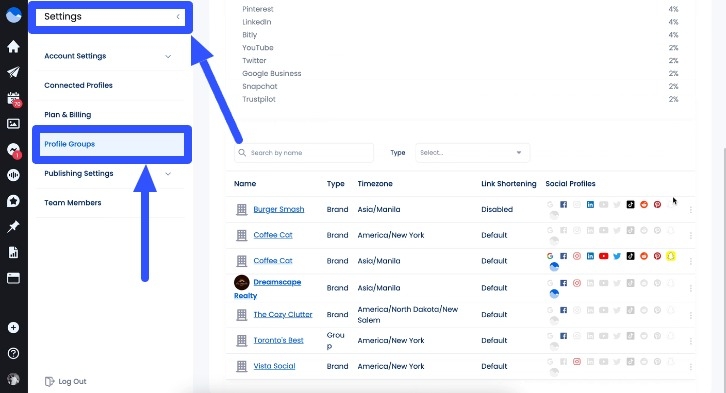Open the reports chart document icon
This screenshot has width=726, height=393.
13,252
